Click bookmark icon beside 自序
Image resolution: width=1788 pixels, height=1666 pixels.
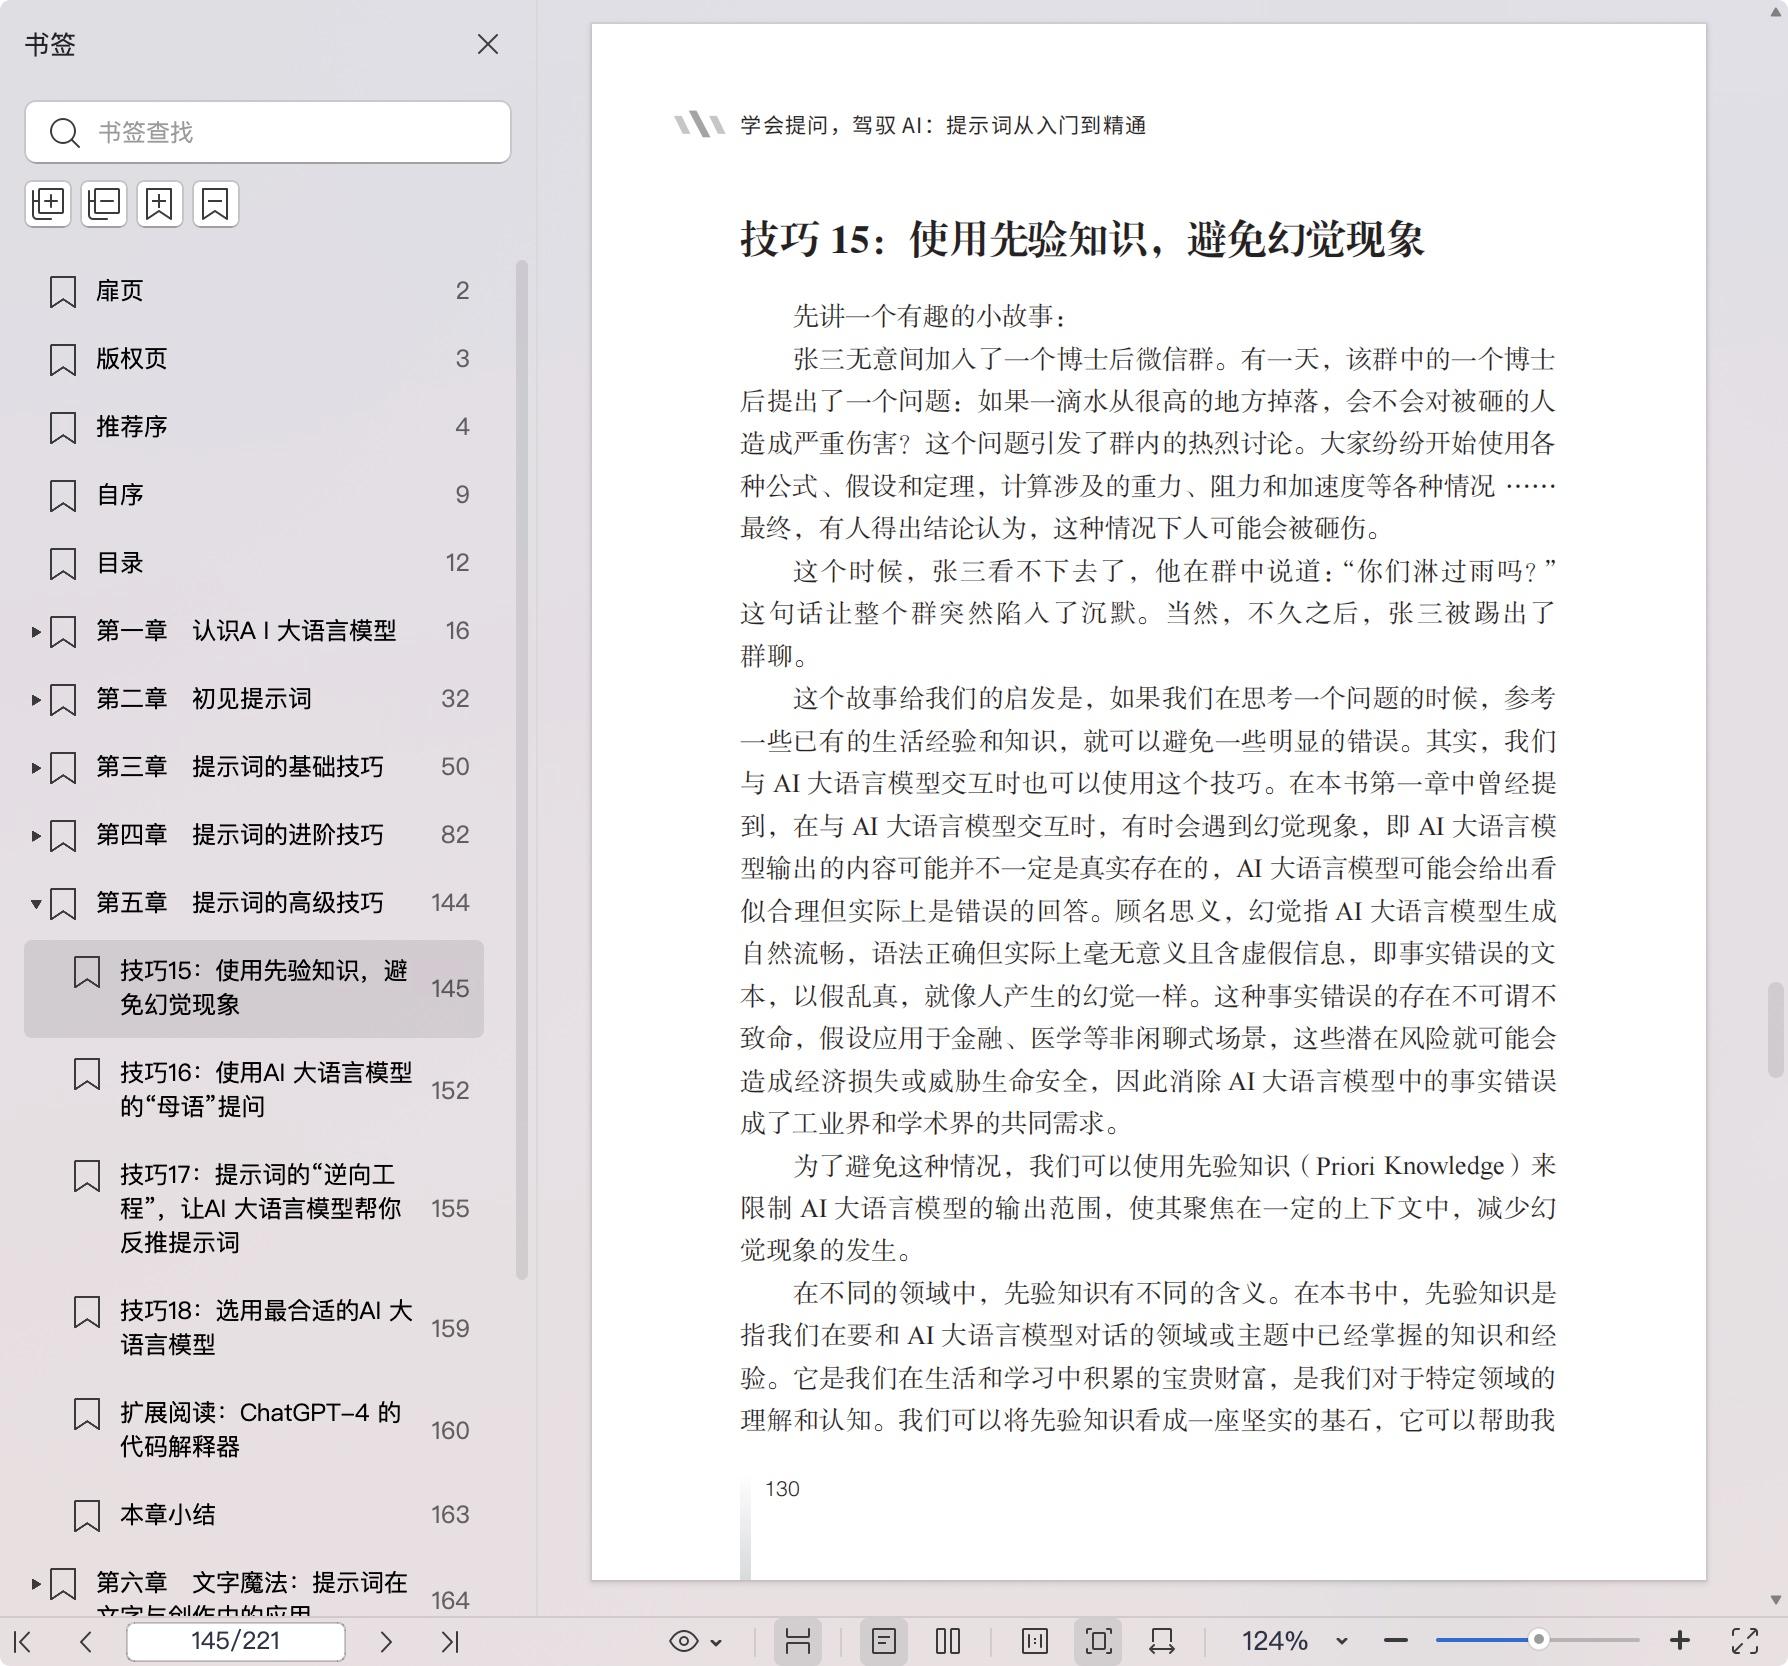tap(63, 496)
